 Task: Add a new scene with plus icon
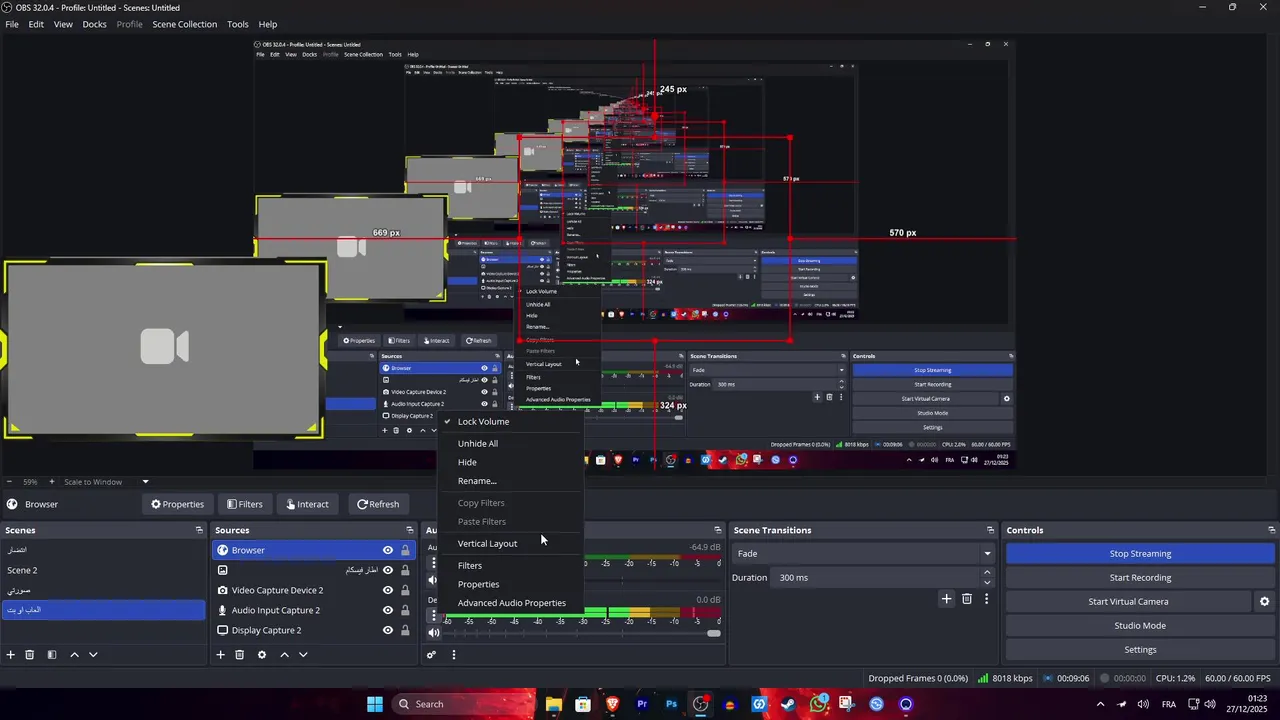[x=11, y=655]
